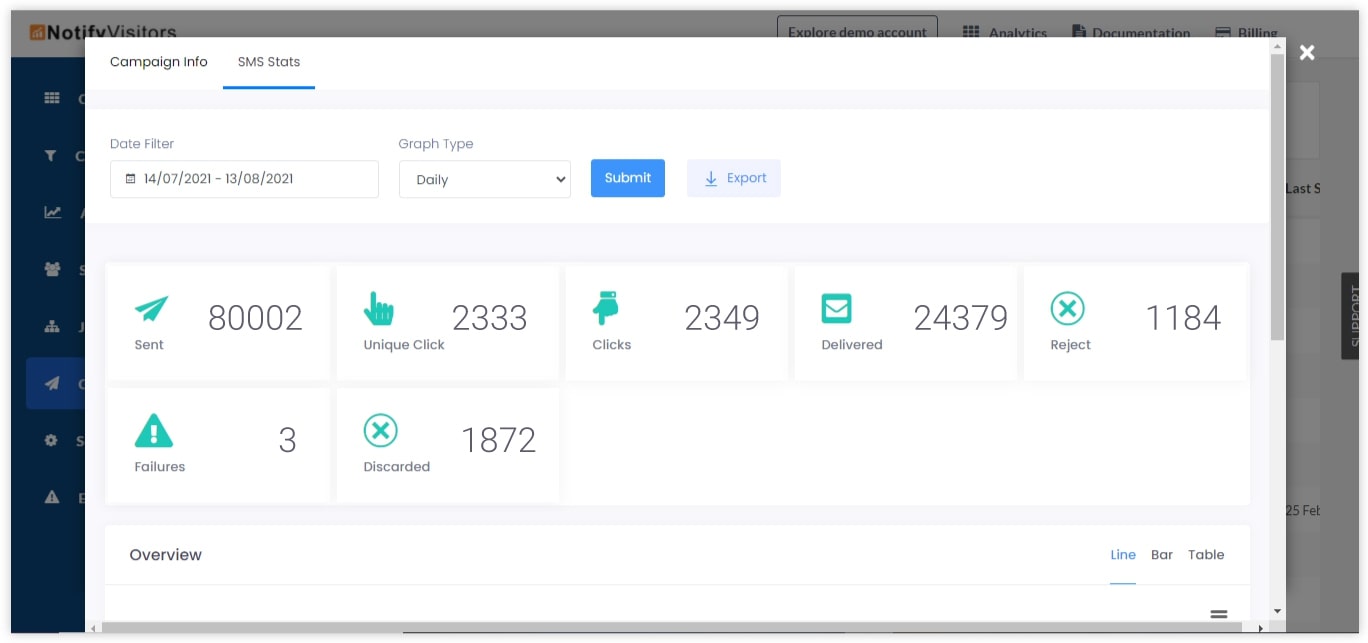Open the date range picker

244,178
